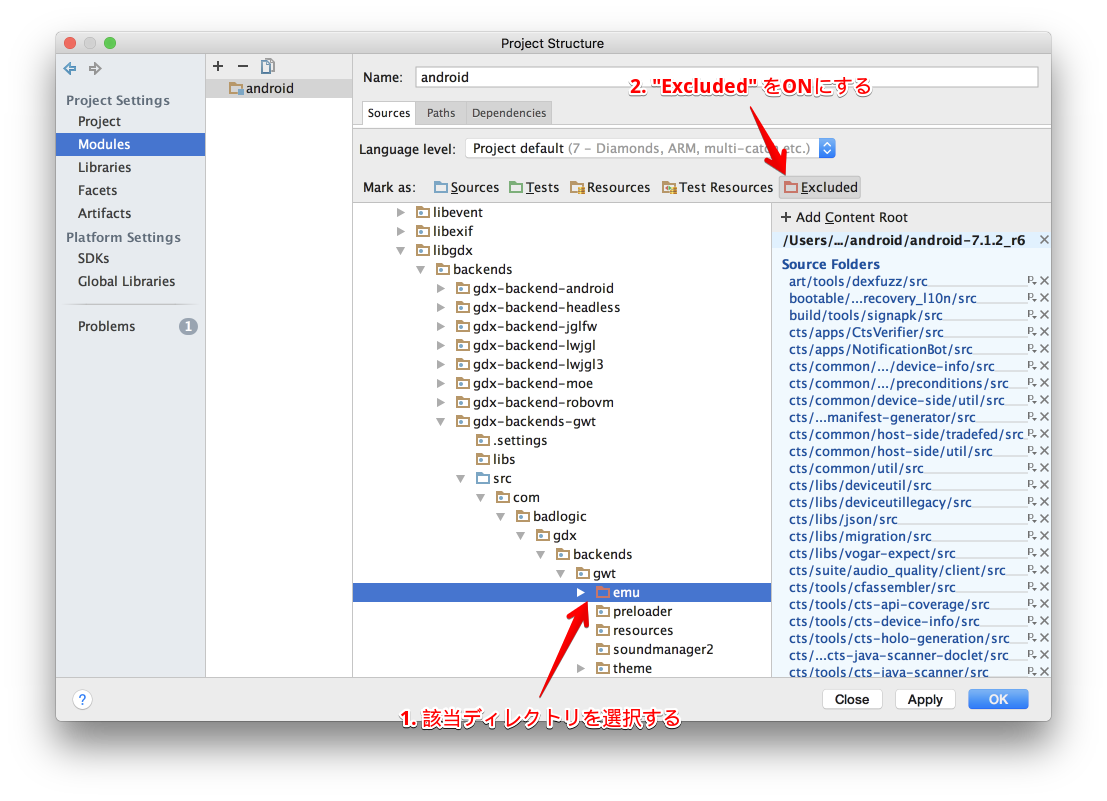The height and width of the screenshot is (801, 1107).
Task: Collapse the libgdx tree node
Action: pos(400,250)
